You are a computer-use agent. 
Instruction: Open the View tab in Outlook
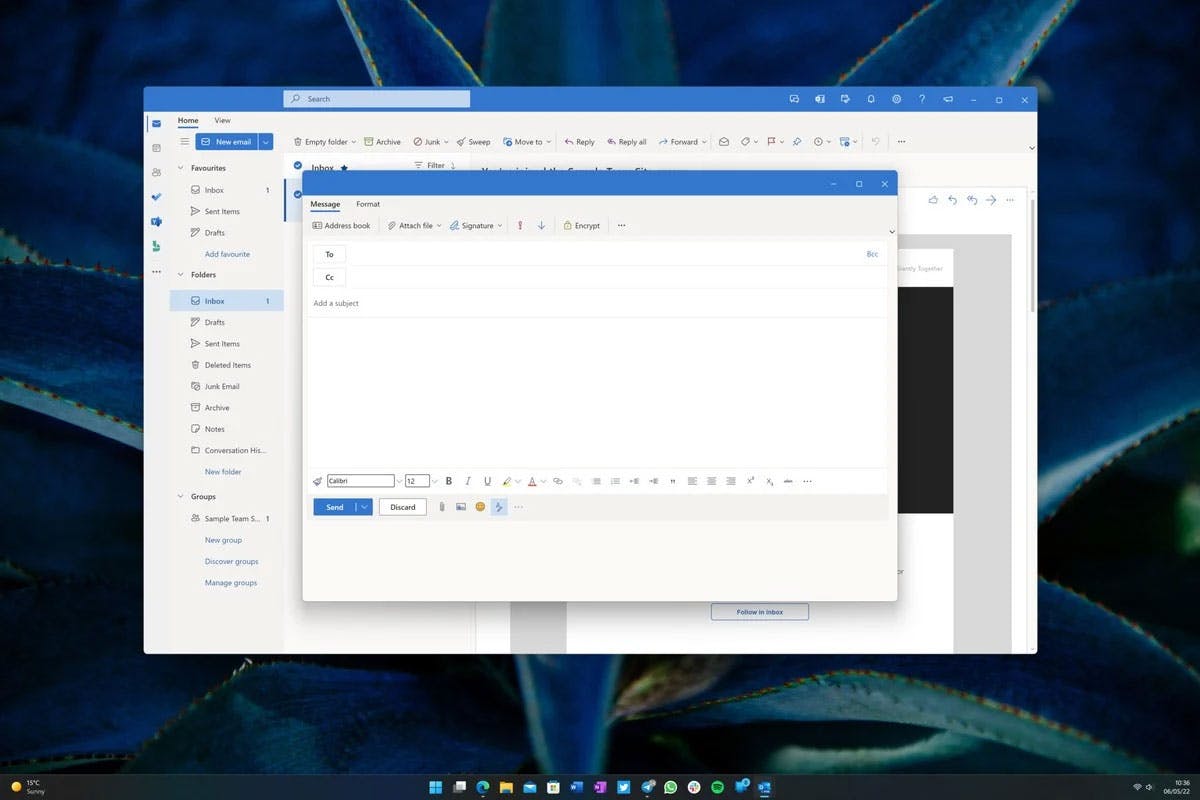click(222, 120)
